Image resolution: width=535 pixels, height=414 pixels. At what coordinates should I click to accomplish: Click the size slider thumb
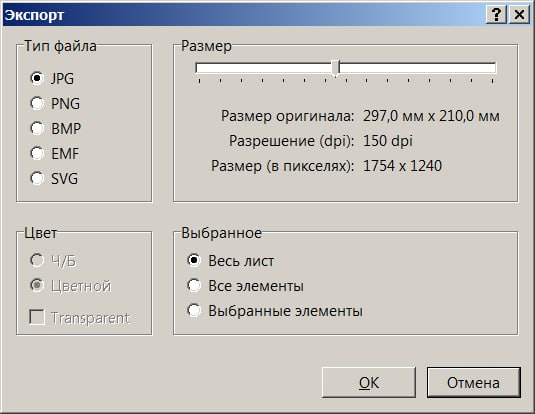click(336, 68)
